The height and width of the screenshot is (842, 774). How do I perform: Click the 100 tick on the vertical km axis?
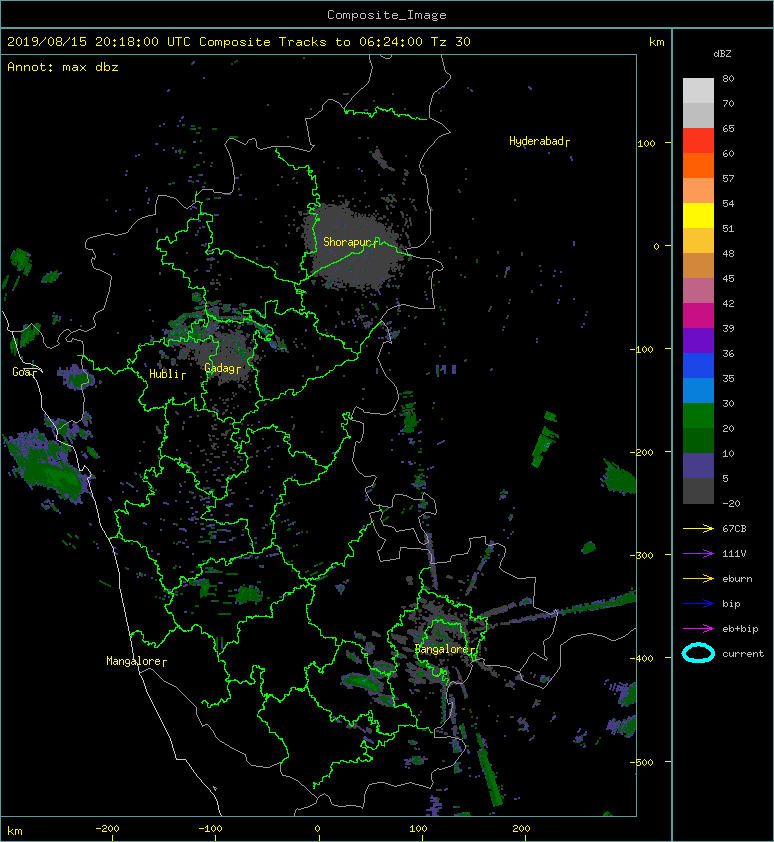coord(647,143)
